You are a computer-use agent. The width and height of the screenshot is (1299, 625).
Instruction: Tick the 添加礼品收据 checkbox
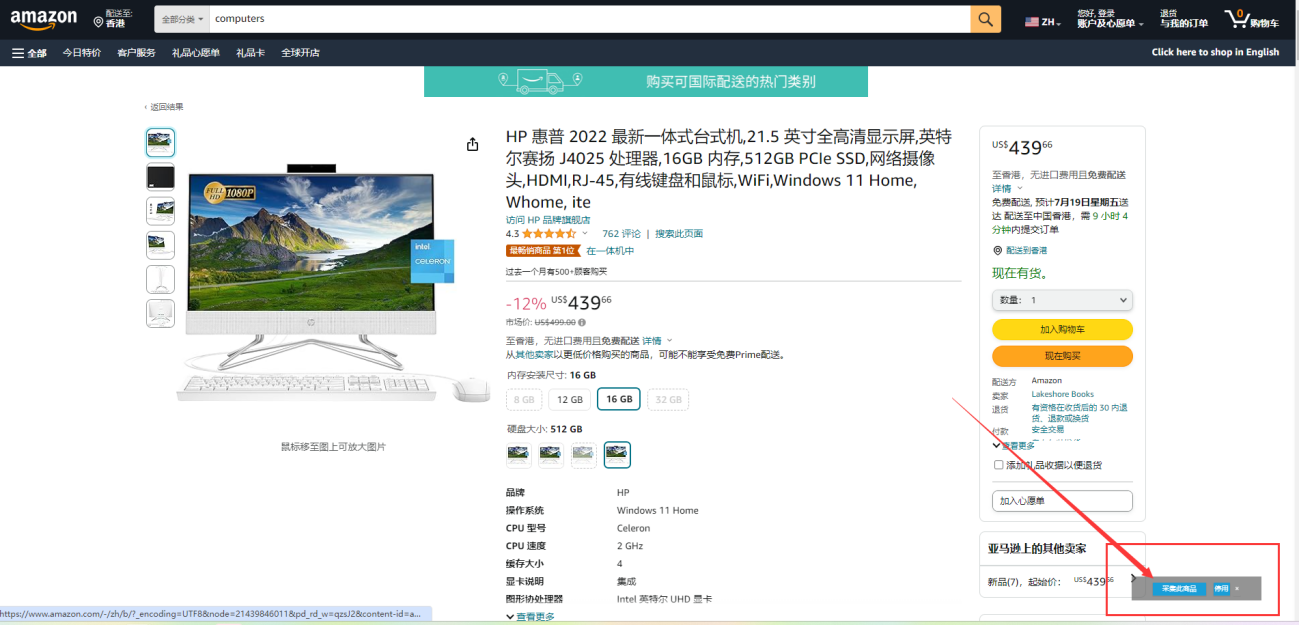pyautogui.click(x=998, y=465)
